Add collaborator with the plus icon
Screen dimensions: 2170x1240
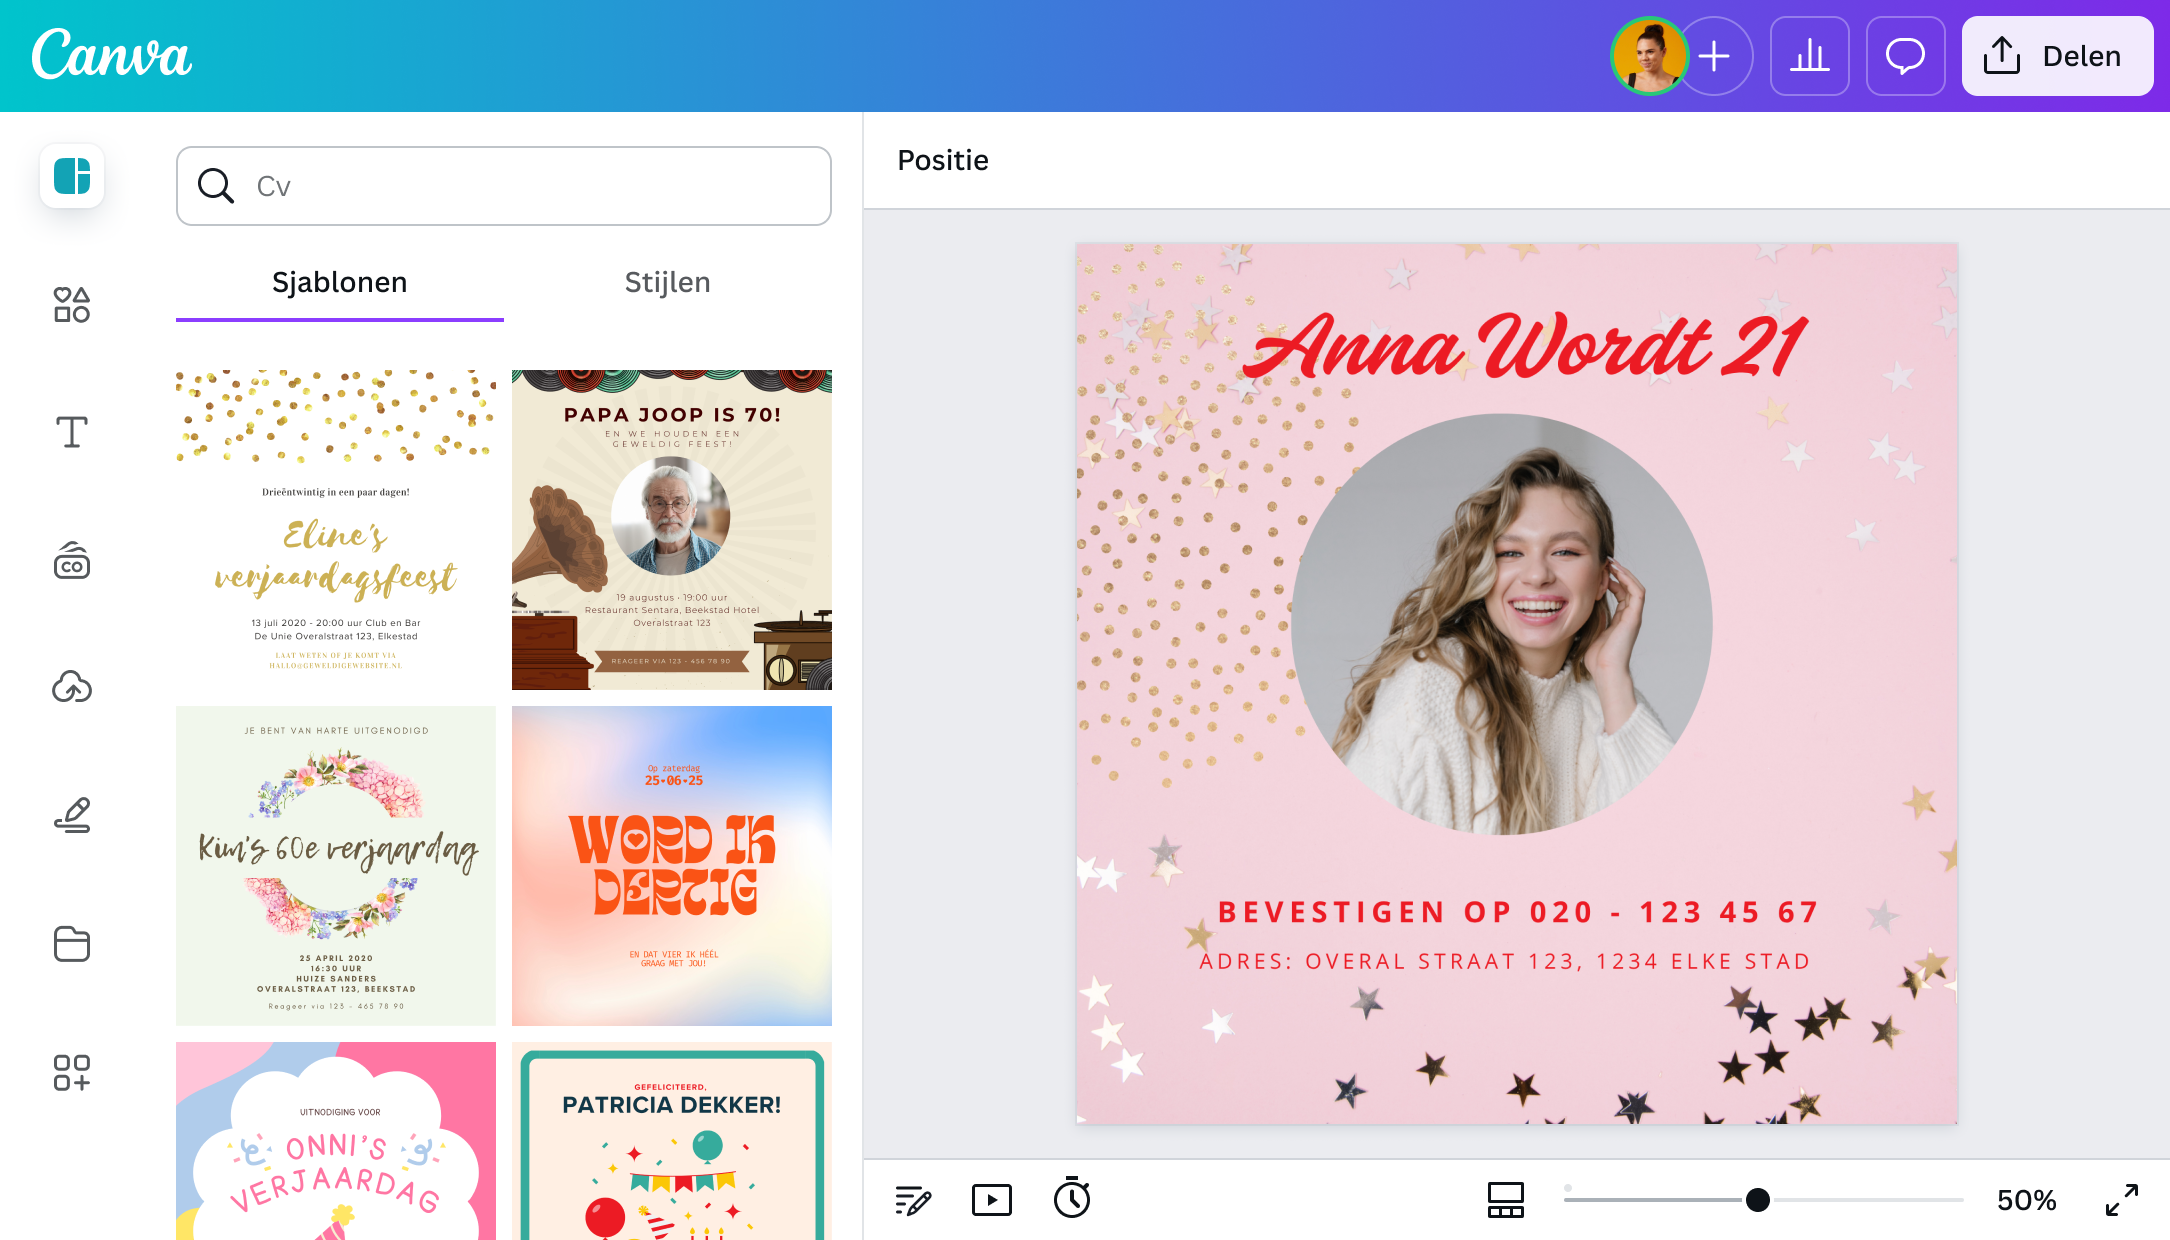pyautogui.click(x=1714, y=56)
